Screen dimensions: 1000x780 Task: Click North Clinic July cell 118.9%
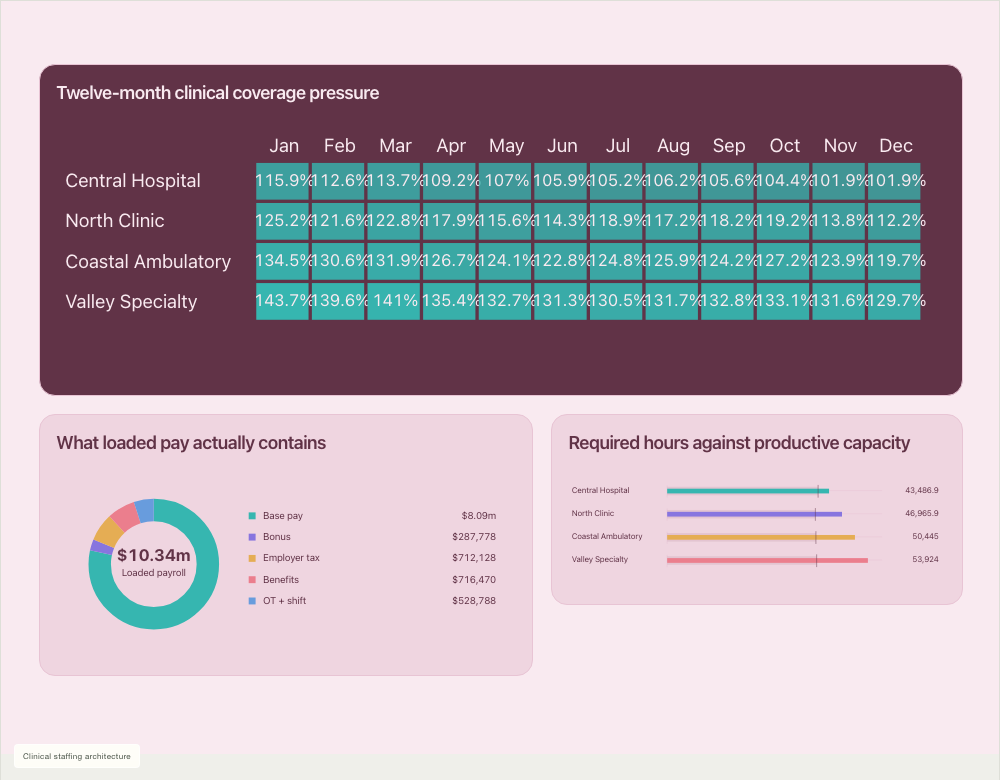pos(616,221)
